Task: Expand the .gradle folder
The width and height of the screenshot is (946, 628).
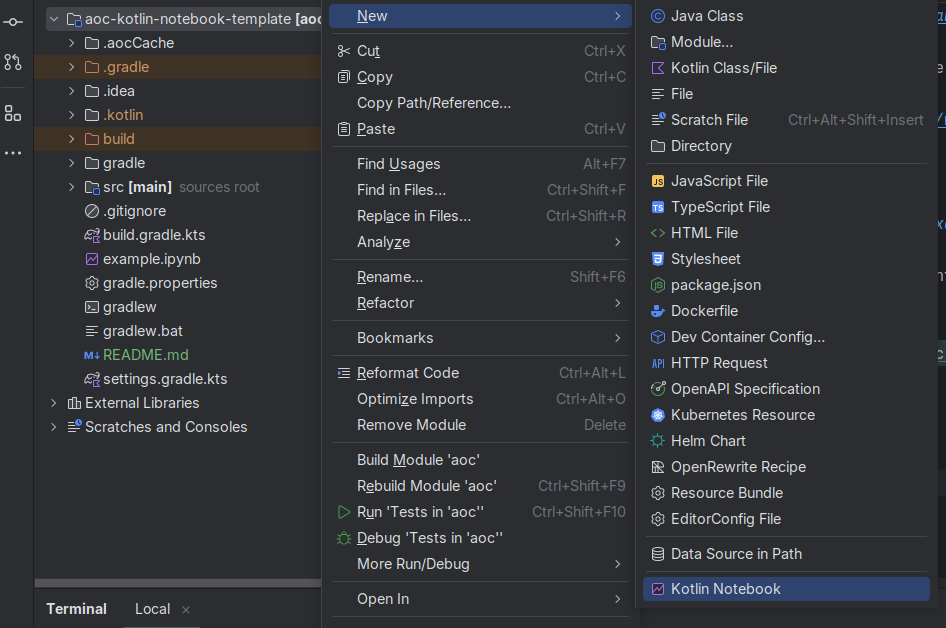Action: (x=72, y=67)
